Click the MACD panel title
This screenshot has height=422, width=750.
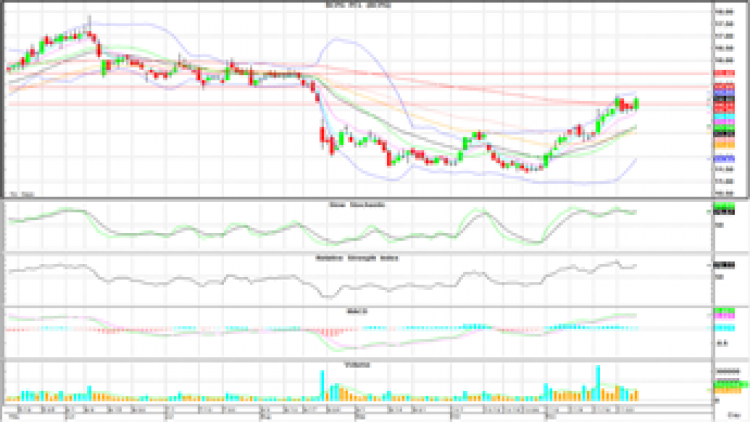[x=357, y=311]
